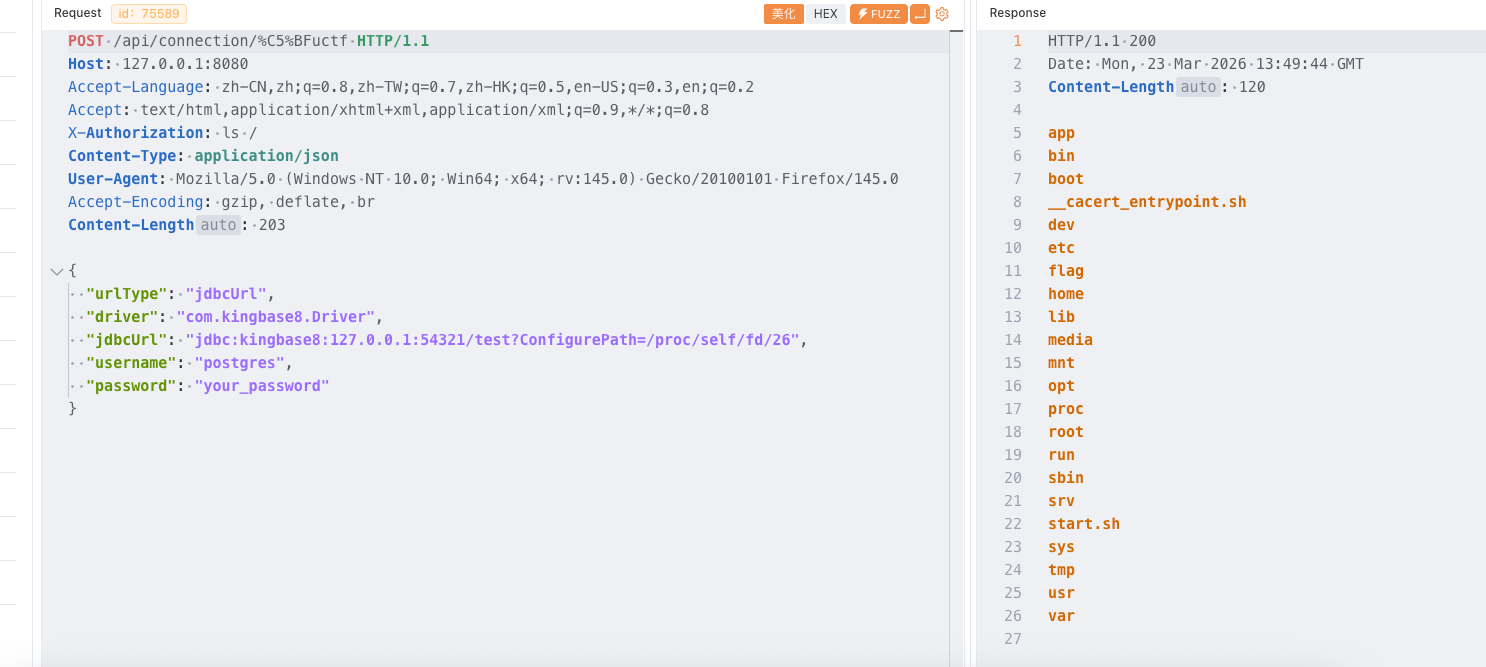
Task: Click the HTTP/1.1 200 status line
Action: pos(1102,41)
